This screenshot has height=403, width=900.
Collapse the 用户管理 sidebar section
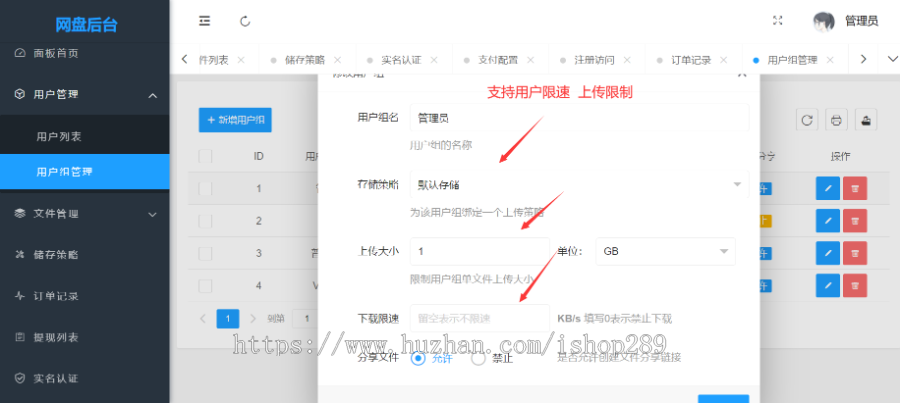[84, 95]
